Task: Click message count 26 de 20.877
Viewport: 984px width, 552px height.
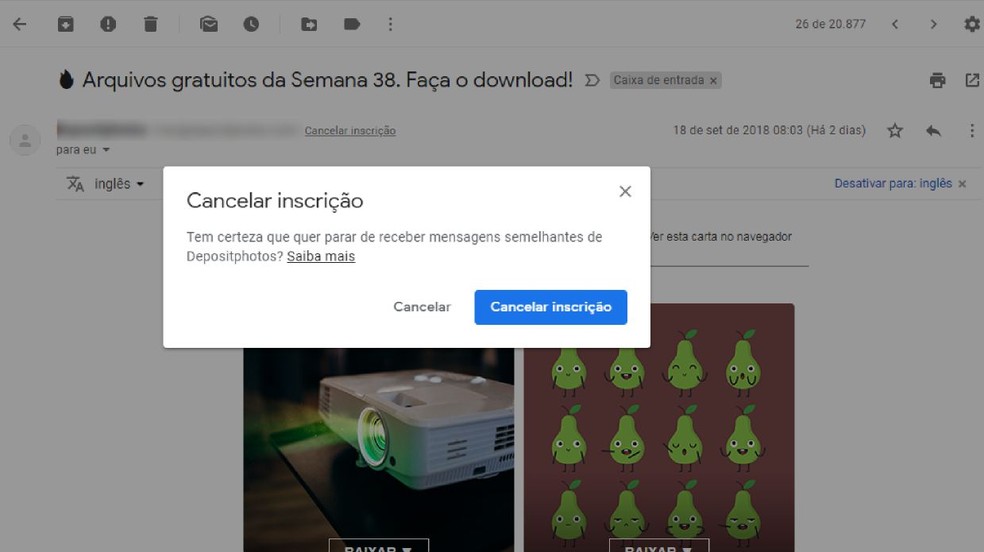Action: (x=830, y=24)
